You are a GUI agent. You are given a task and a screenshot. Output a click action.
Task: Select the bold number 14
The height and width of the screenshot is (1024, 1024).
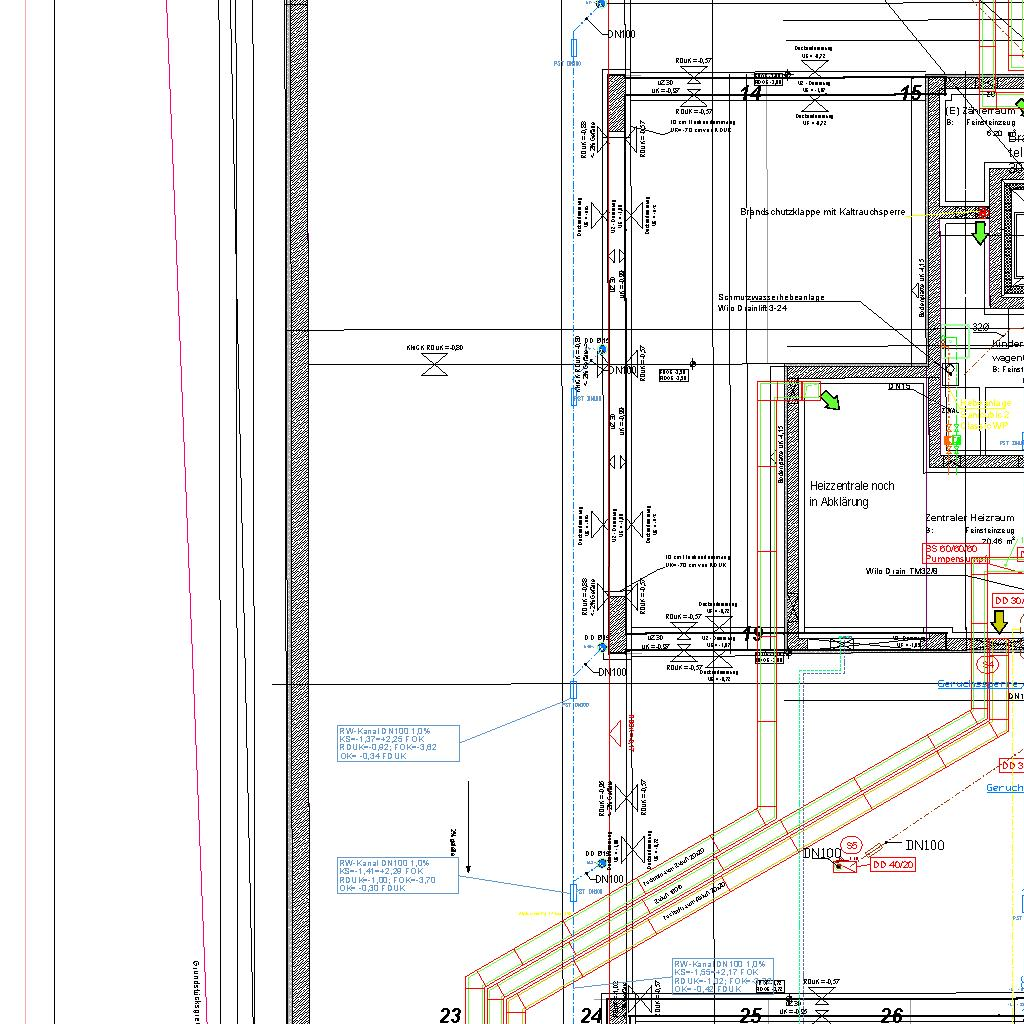751,93
